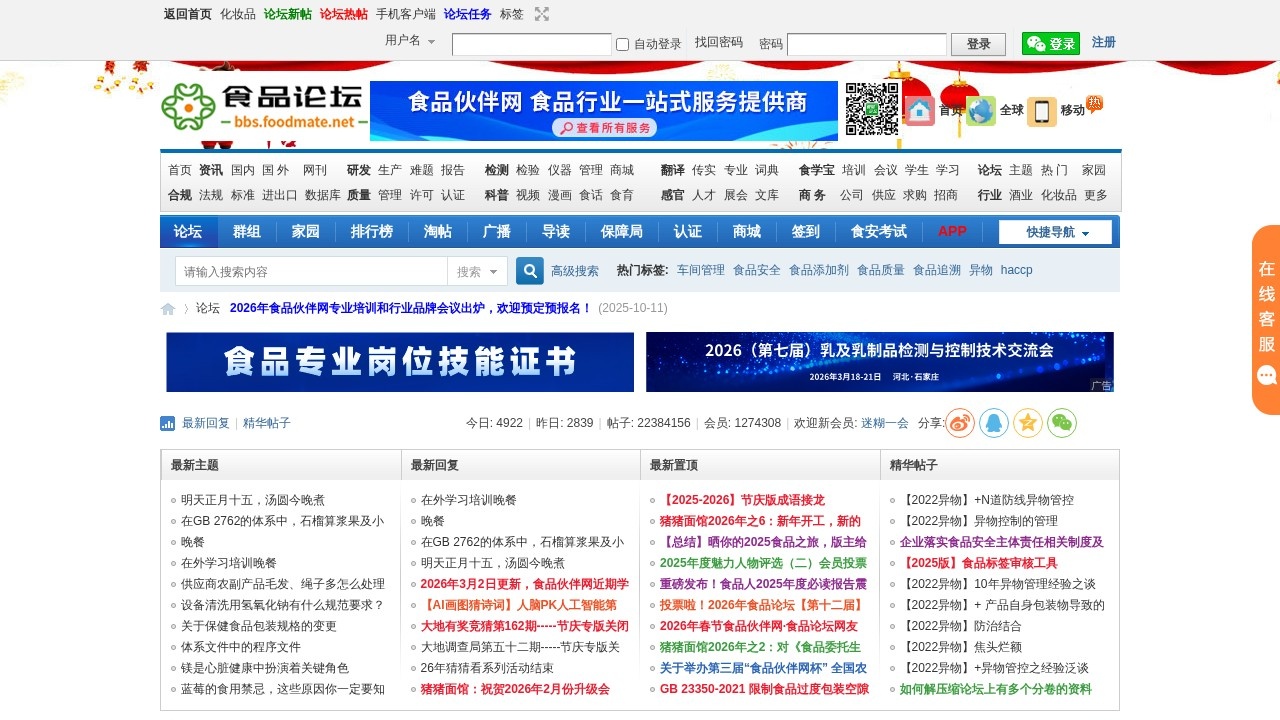Viewport: 1280px width, 720px height.
Task: Share to WeChat via green icon
Action: (1062, 423)
